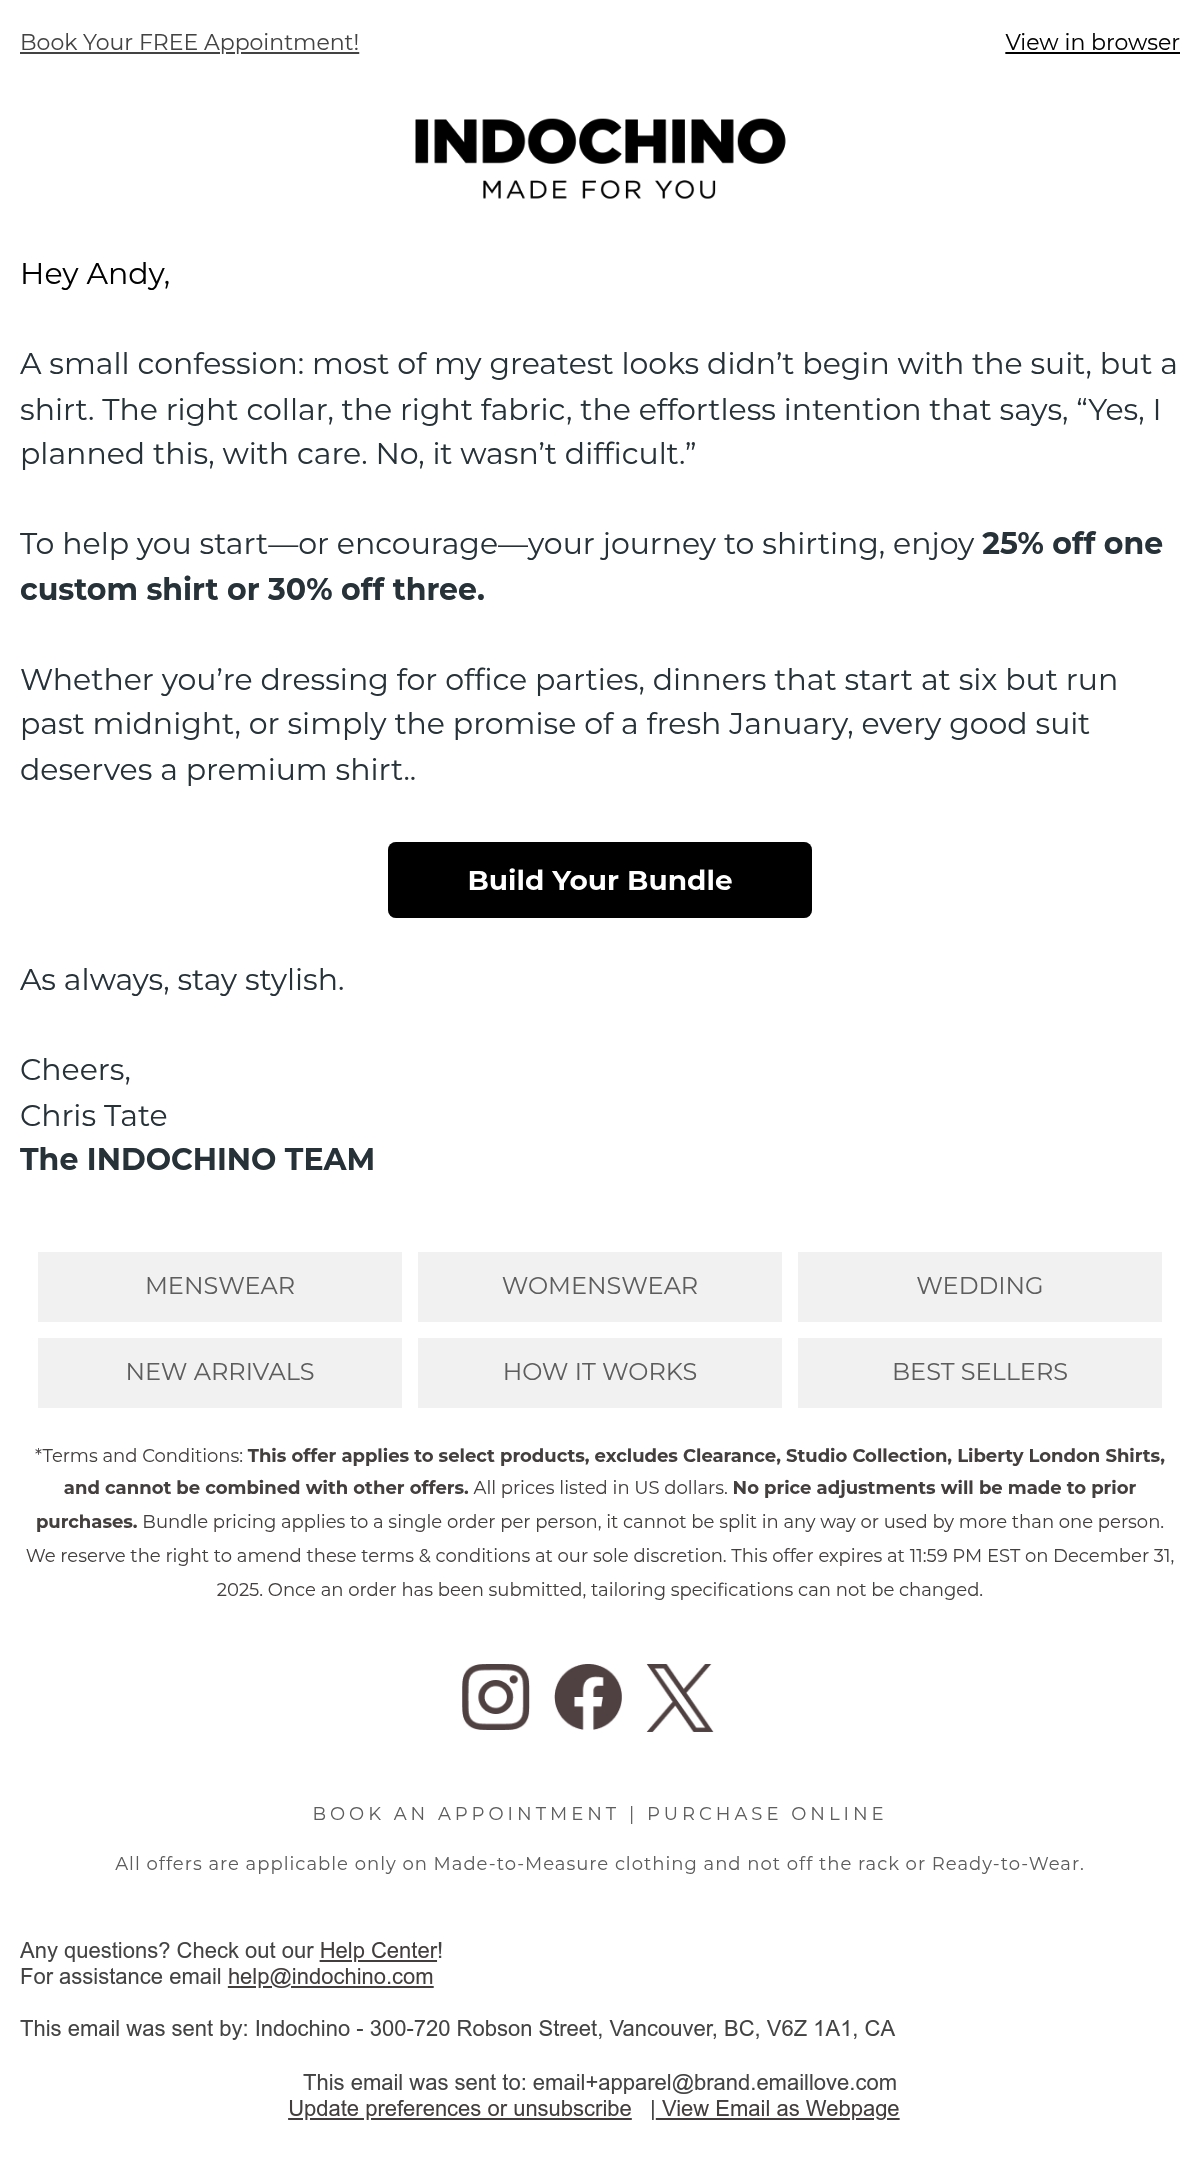Open the X social icon
This screenshot has height=2160, width=1200.
point(680,1697)
